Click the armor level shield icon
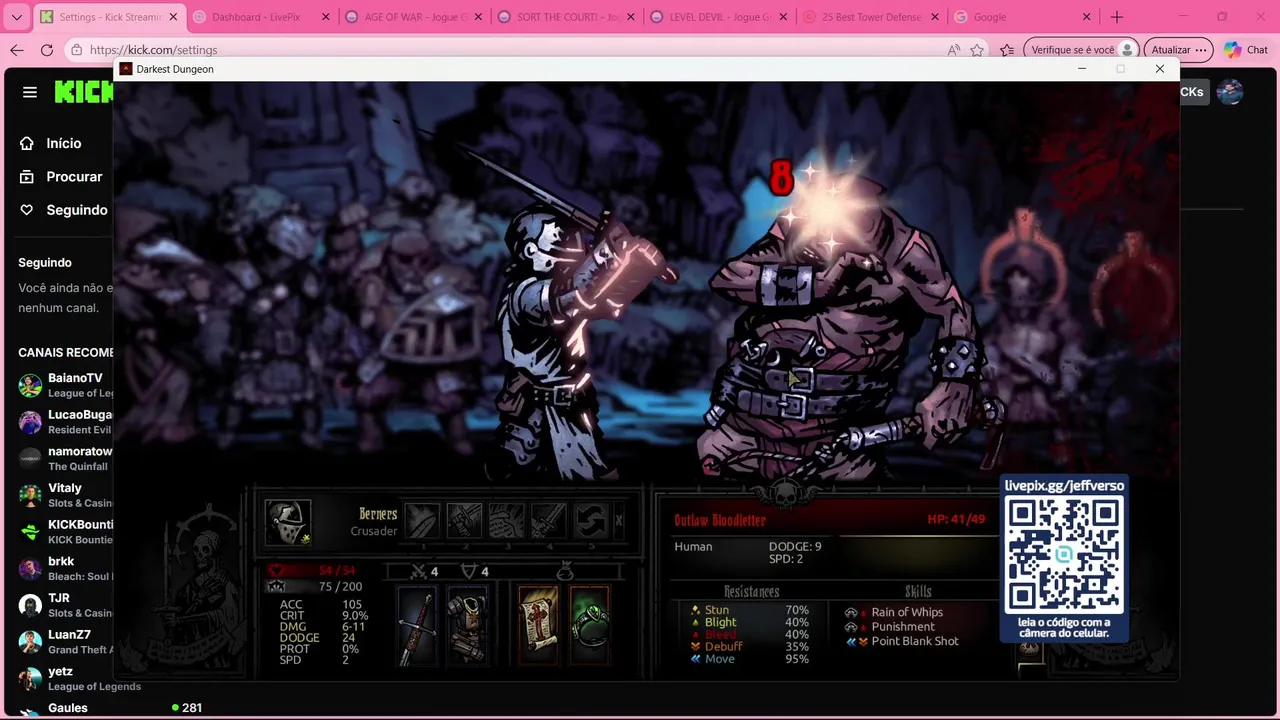This screenshot has width=1280, height=720. [x=469, y=572]
